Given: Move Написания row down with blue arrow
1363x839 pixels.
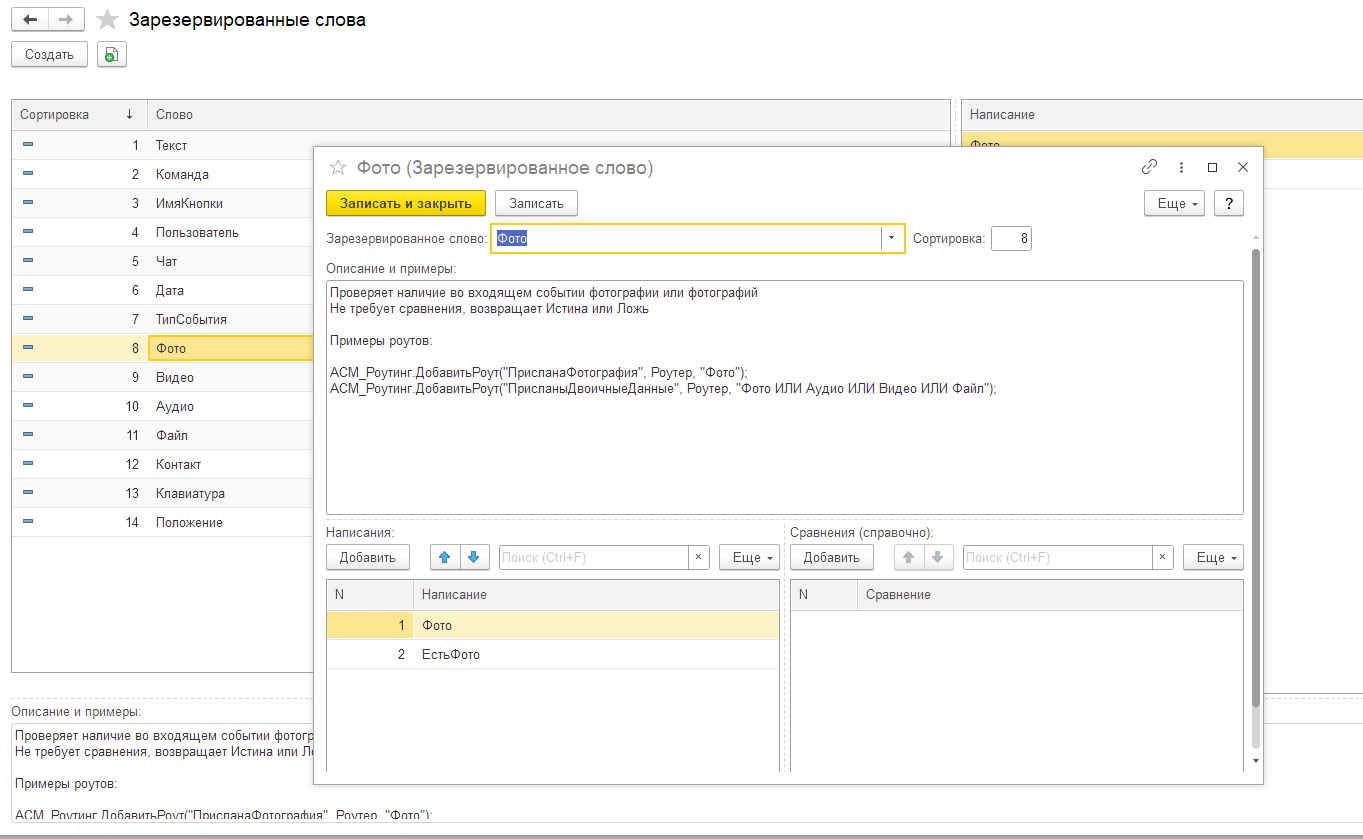Looking at the screenshot, I should [474, 557].
